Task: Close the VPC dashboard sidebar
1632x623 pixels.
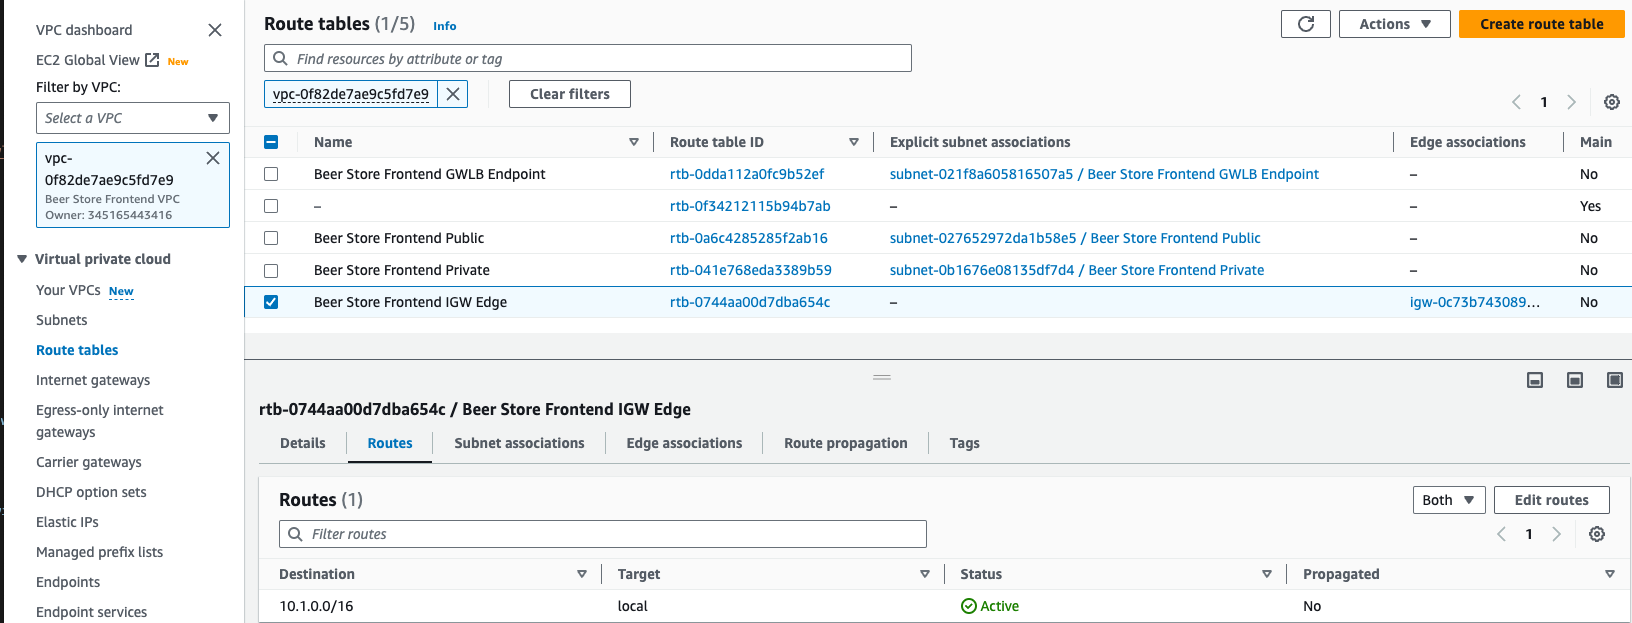Action: [215, 30]
